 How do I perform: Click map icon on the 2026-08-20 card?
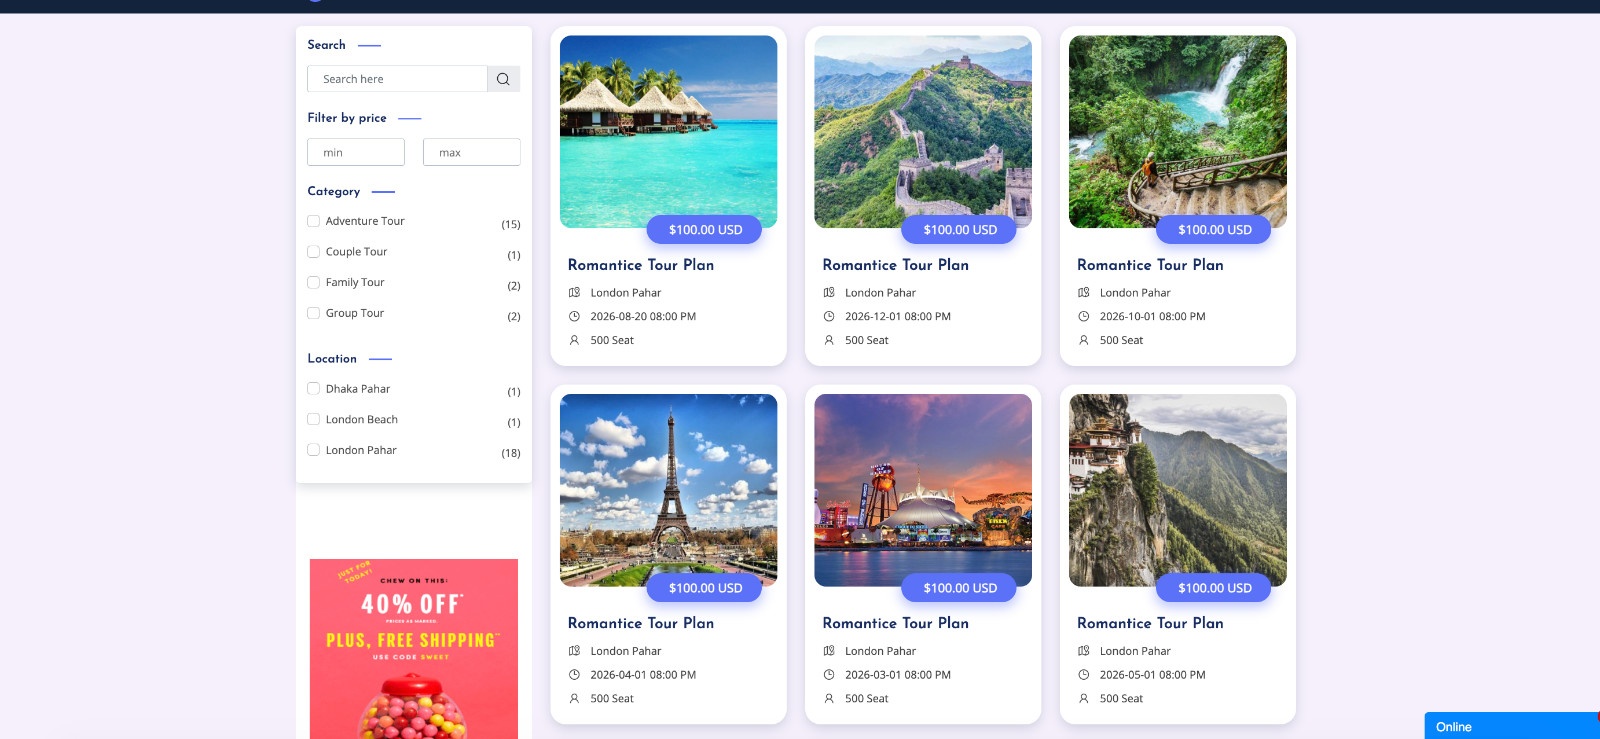[x=574, y=292]
